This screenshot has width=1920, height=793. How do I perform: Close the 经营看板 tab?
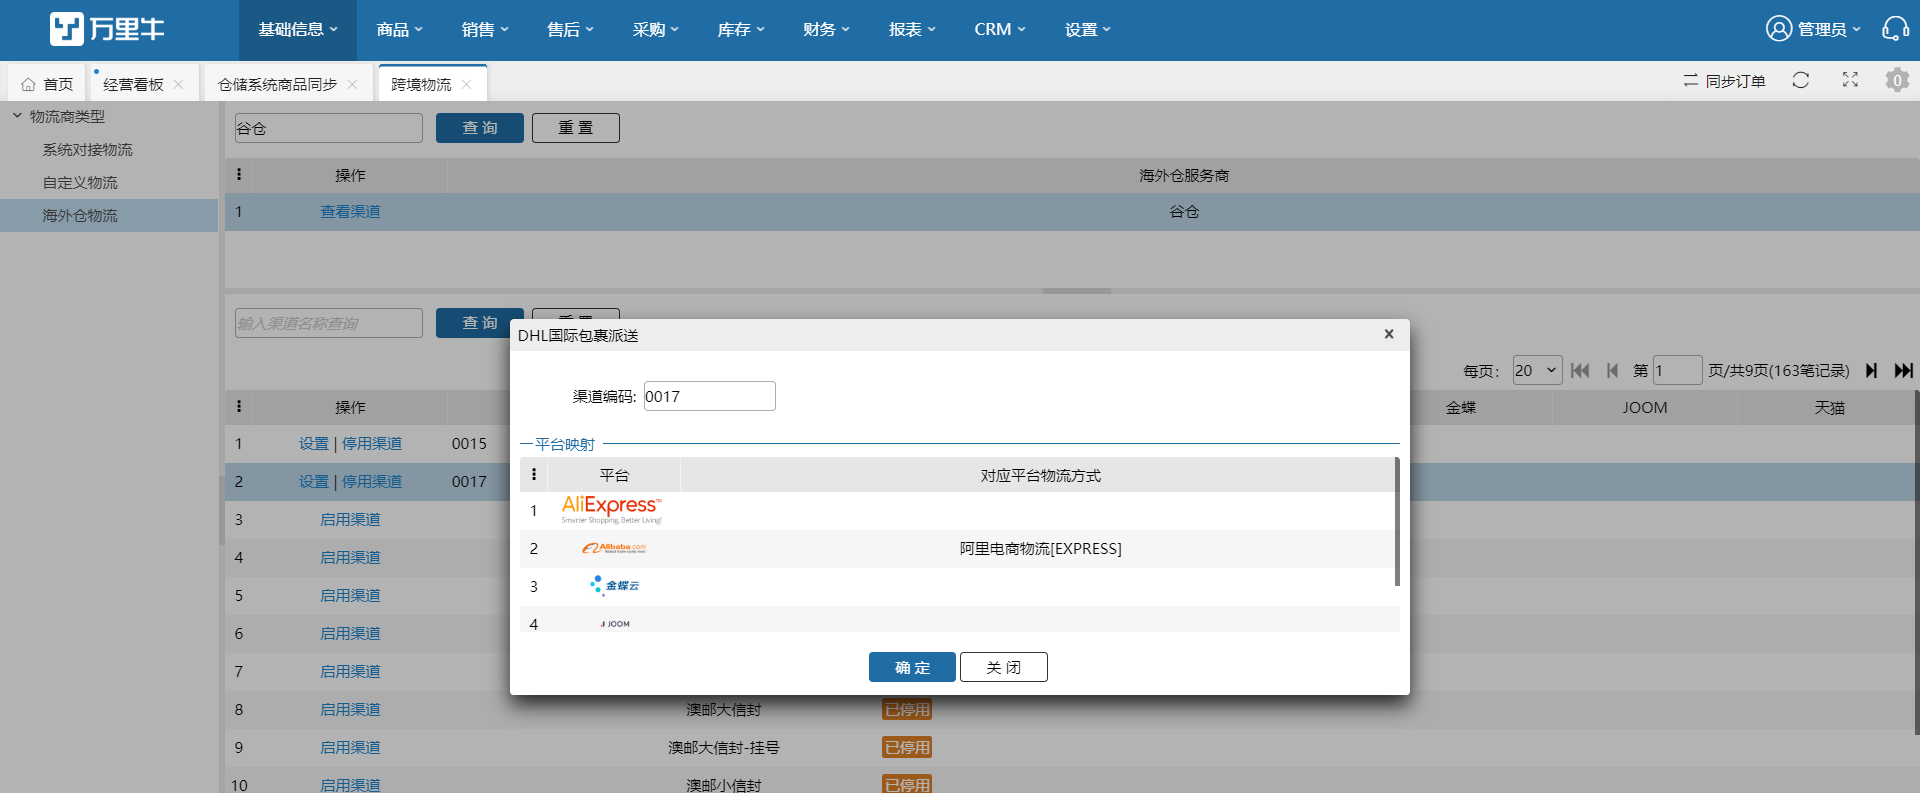pos(178,85)
